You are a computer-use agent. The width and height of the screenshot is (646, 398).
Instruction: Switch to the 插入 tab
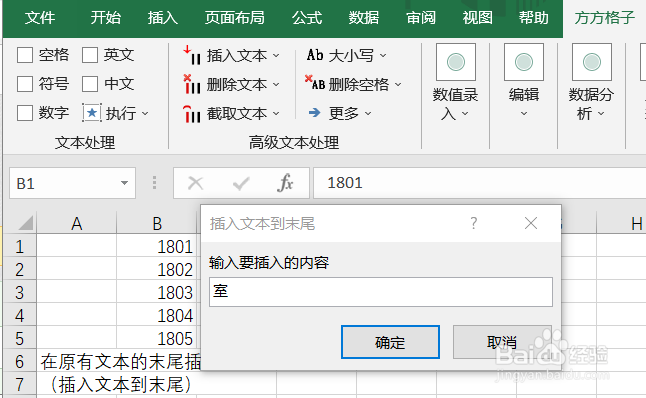(163, 18)
